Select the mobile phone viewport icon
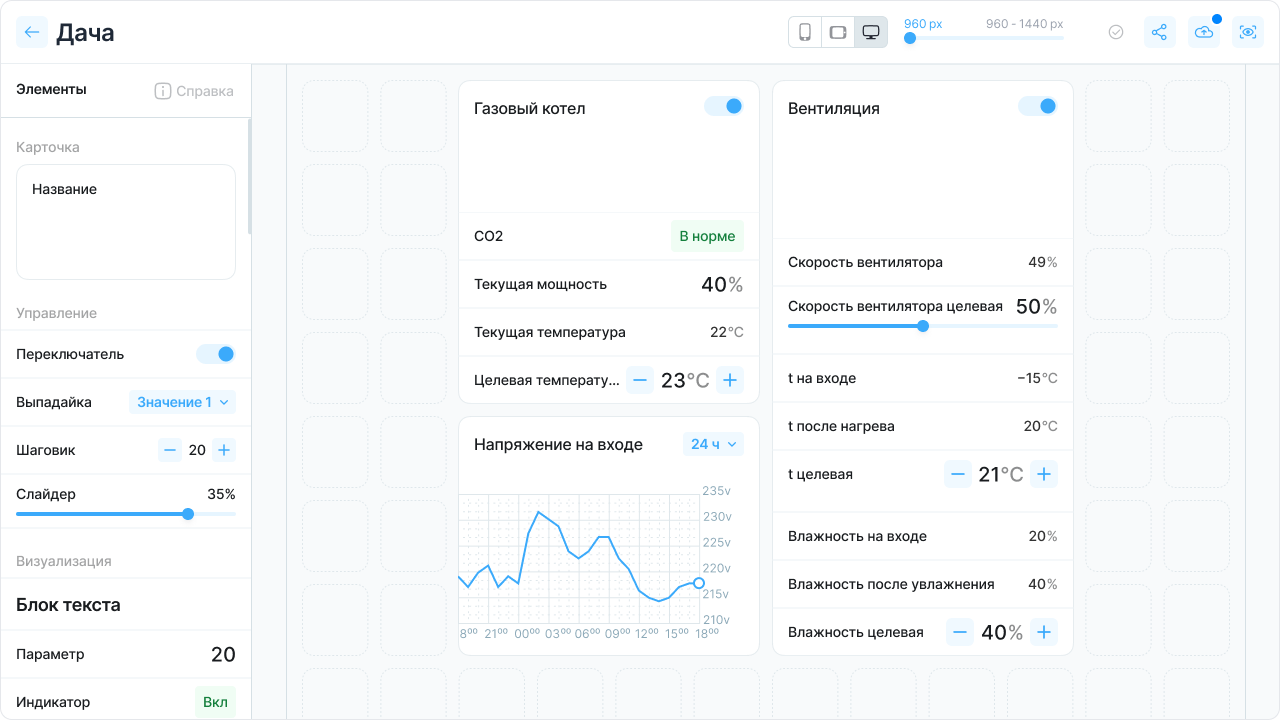The width and height of the screenshot is (1280, 720). [805, 32]
